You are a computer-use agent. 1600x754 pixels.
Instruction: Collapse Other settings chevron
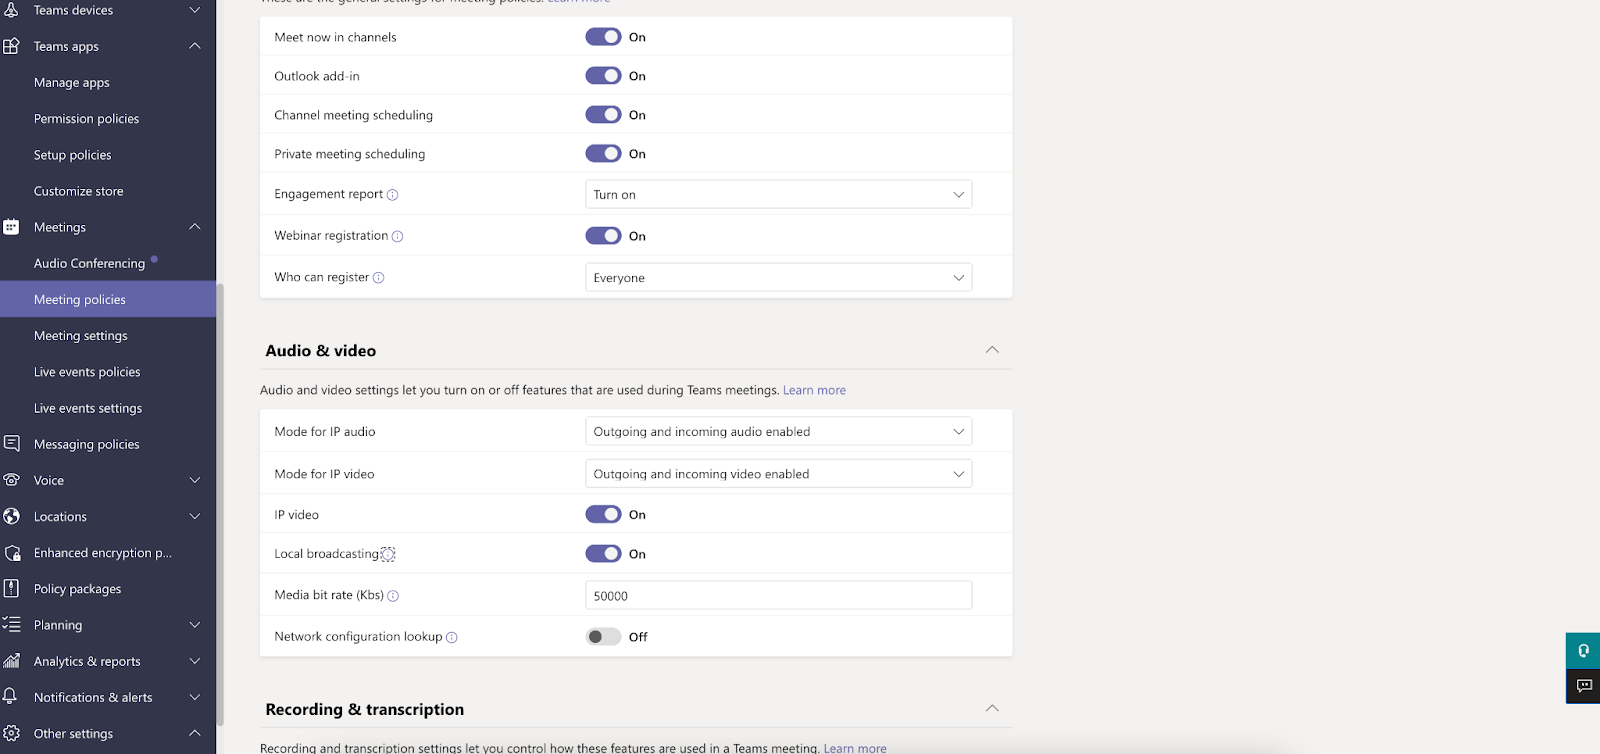[195, 733]
